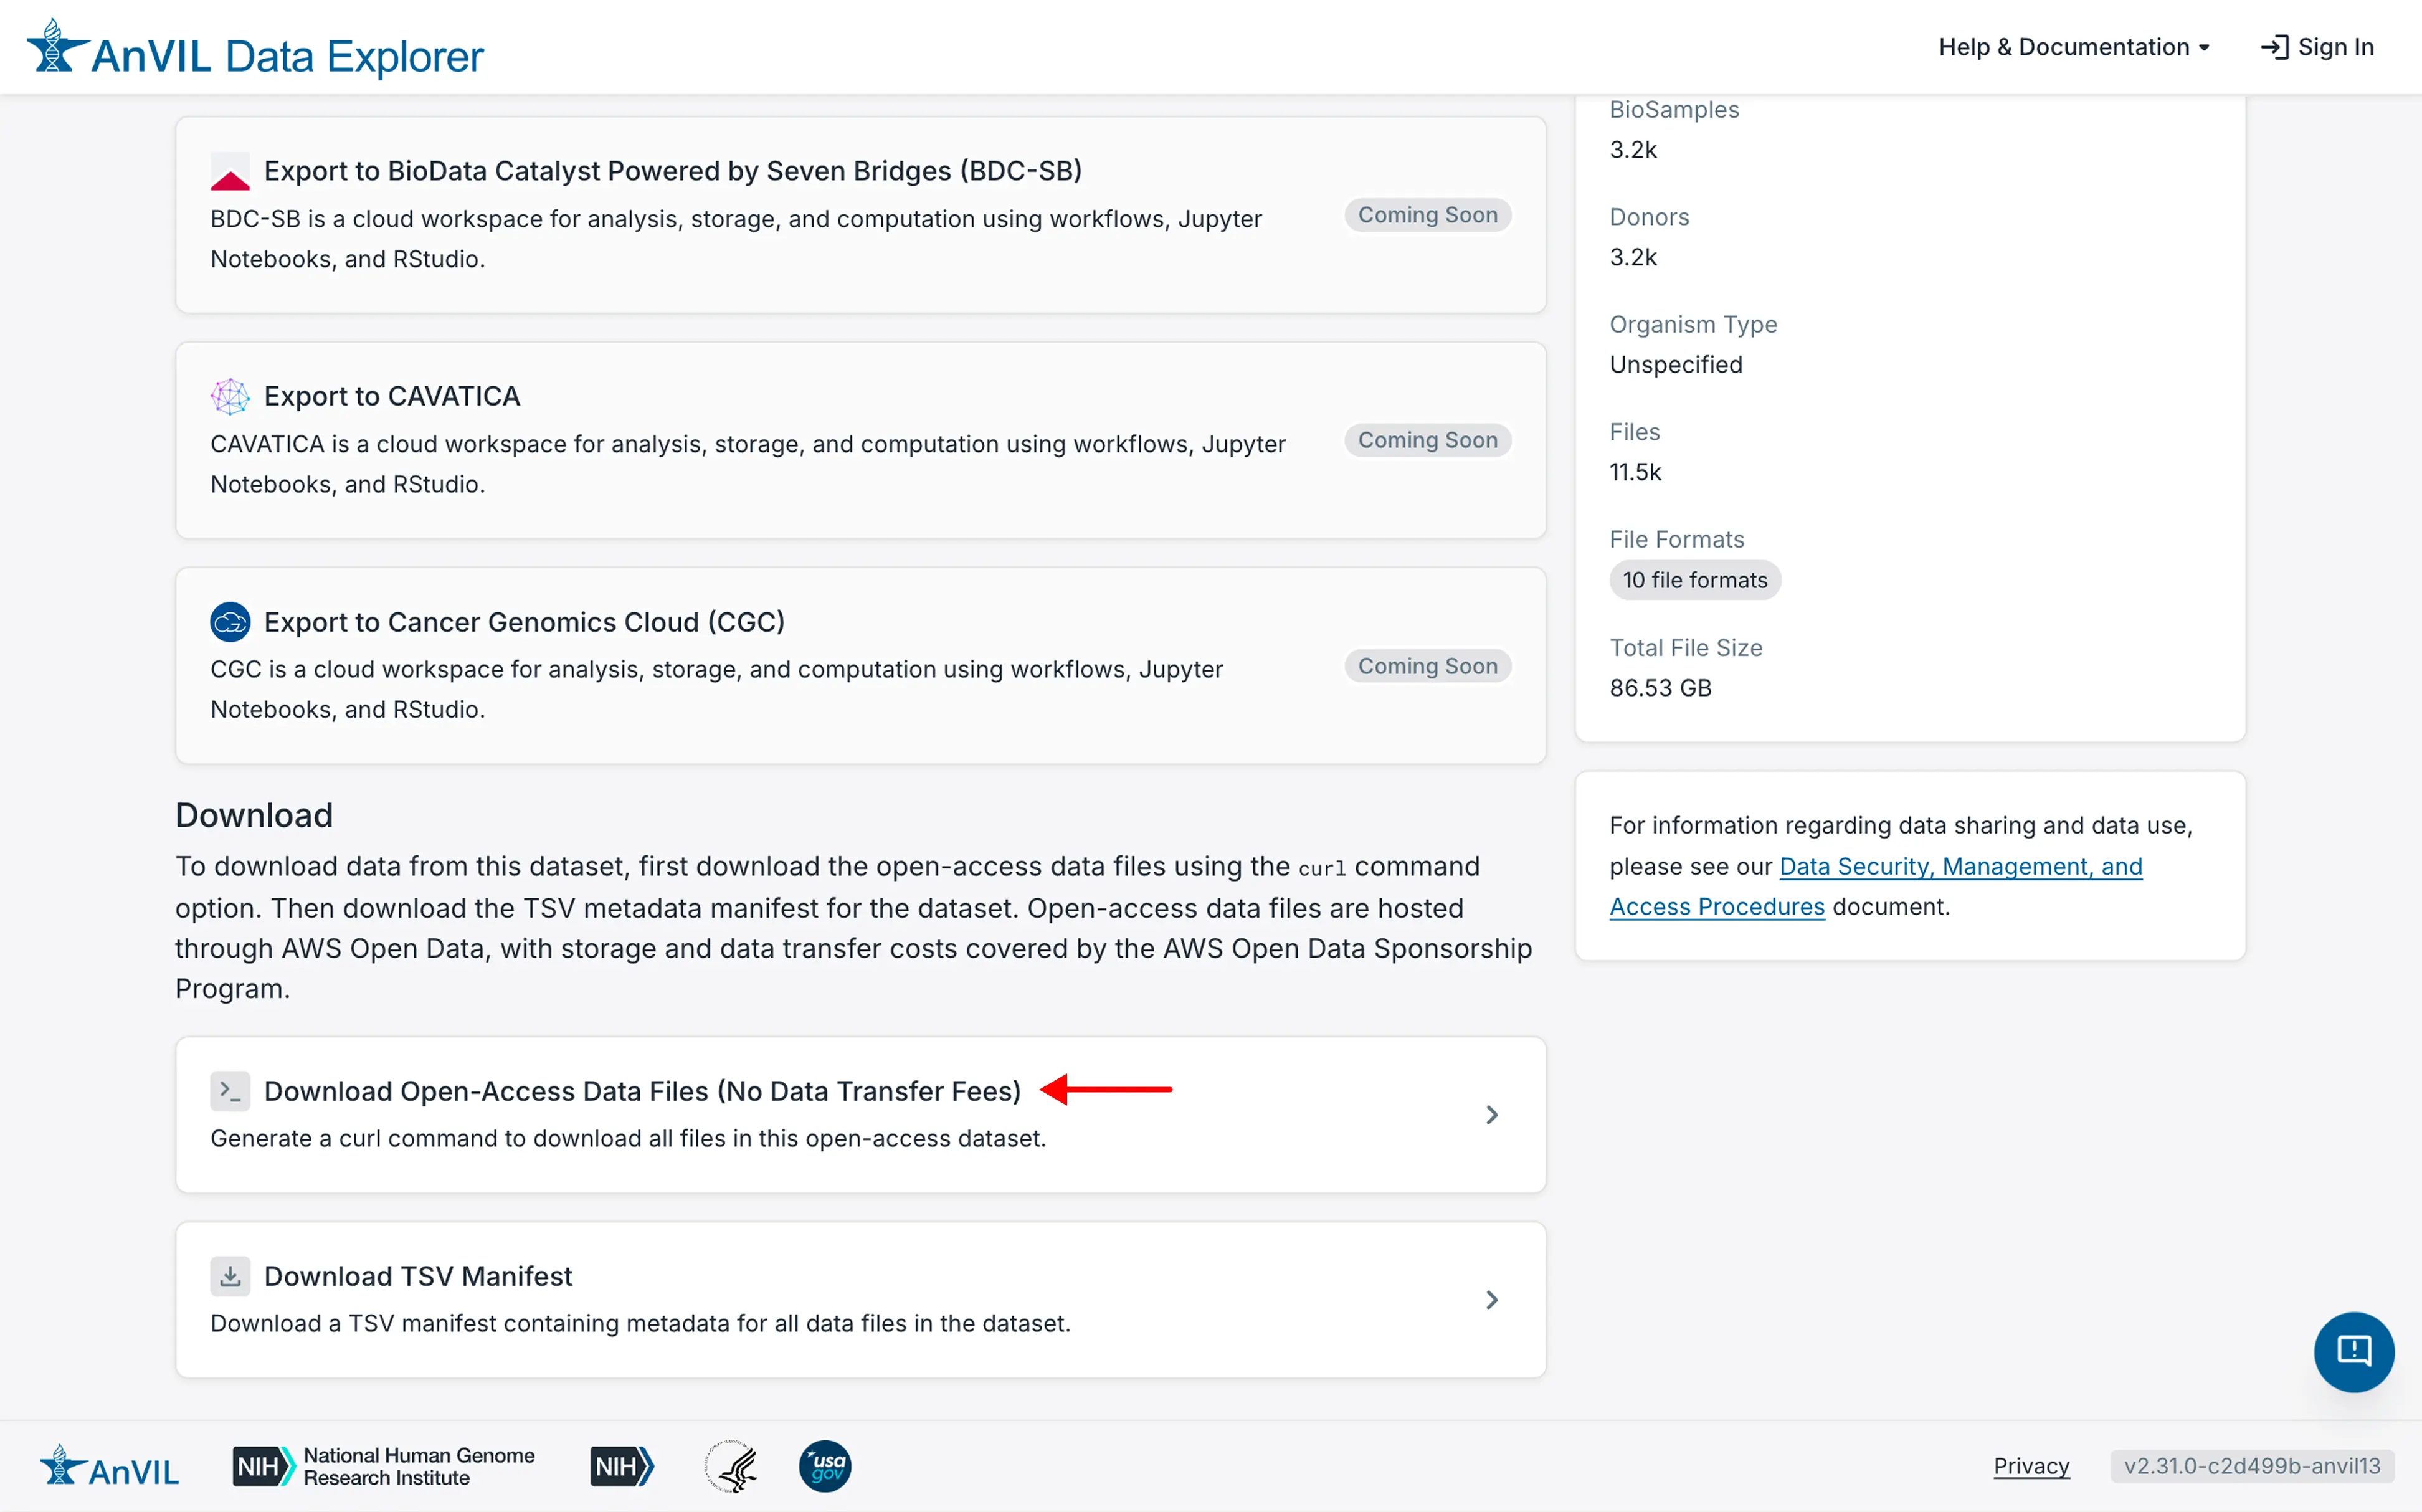
Task: Select the BioData Catalyst Seven Bridges icon
Action: point(230,171)
